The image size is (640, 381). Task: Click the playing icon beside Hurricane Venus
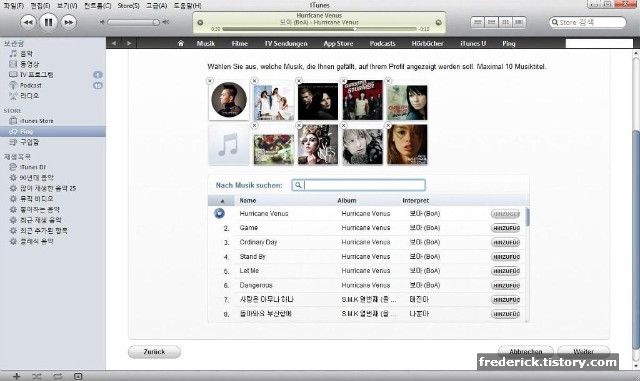(x=220, y=213)
